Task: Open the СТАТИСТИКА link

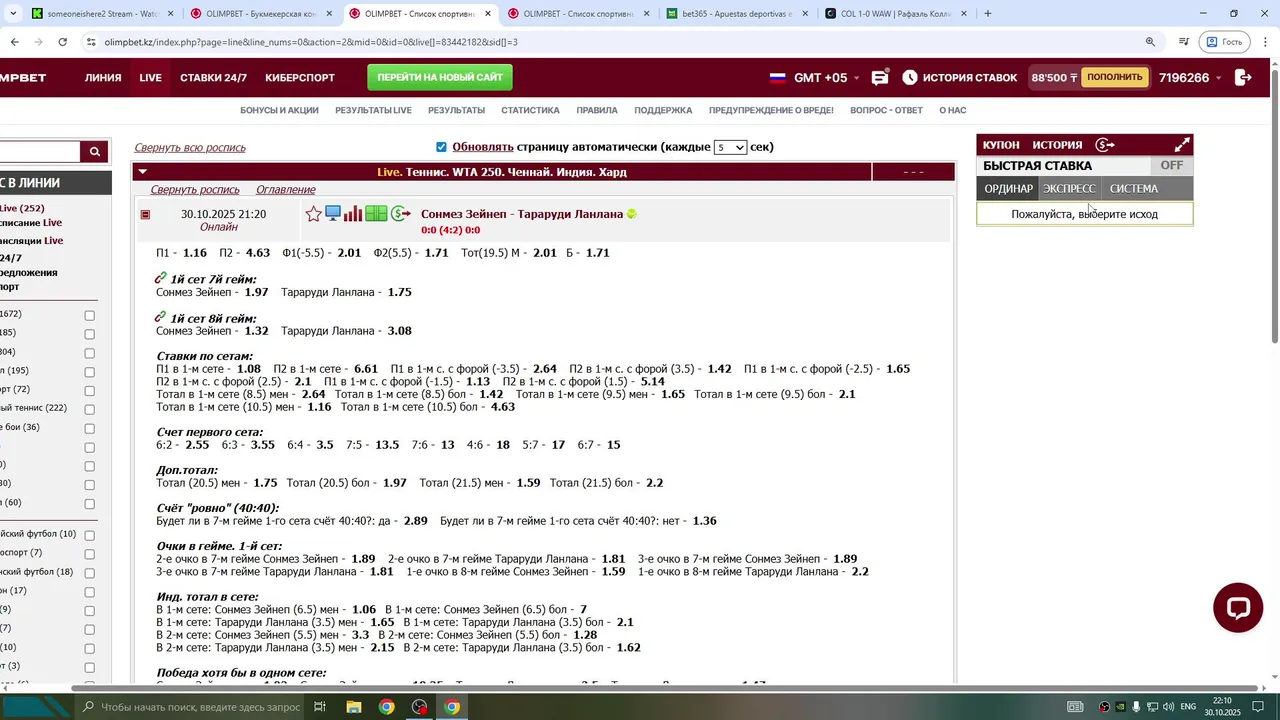Action: click(x=530, y=110)
